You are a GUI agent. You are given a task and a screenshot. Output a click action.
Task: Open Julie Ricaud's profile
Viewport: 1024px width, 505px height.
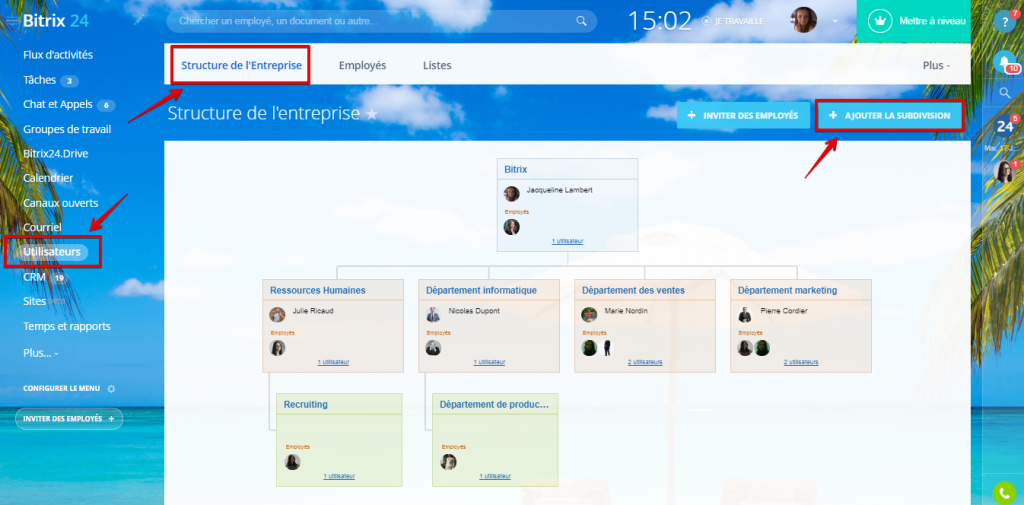point(313,311)
